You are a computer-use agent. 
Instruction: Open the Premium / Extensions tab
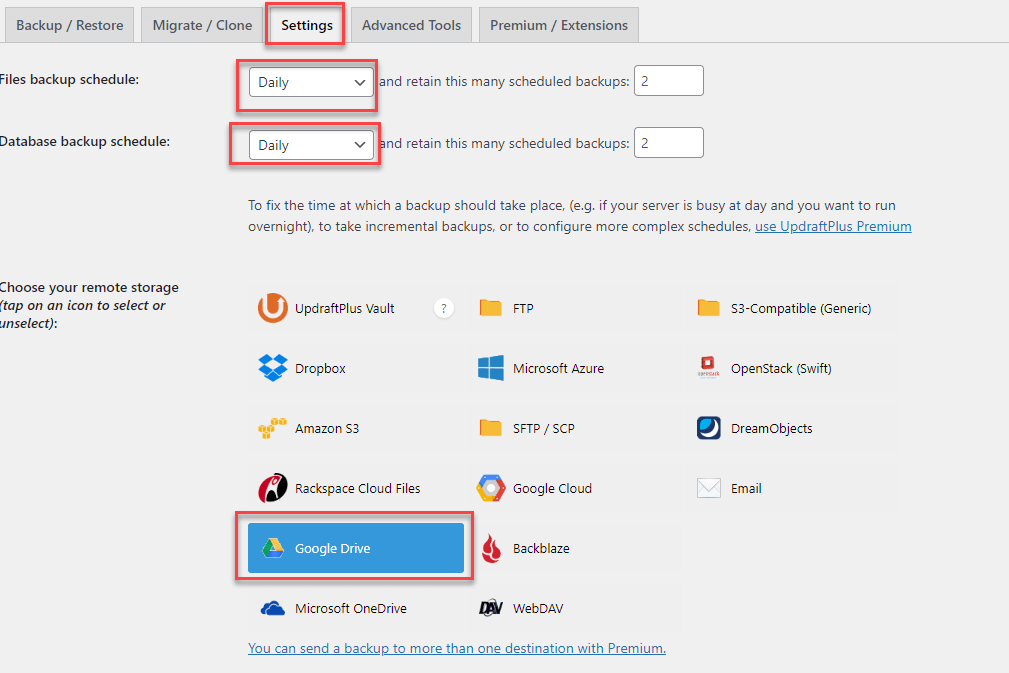point(559,25)
